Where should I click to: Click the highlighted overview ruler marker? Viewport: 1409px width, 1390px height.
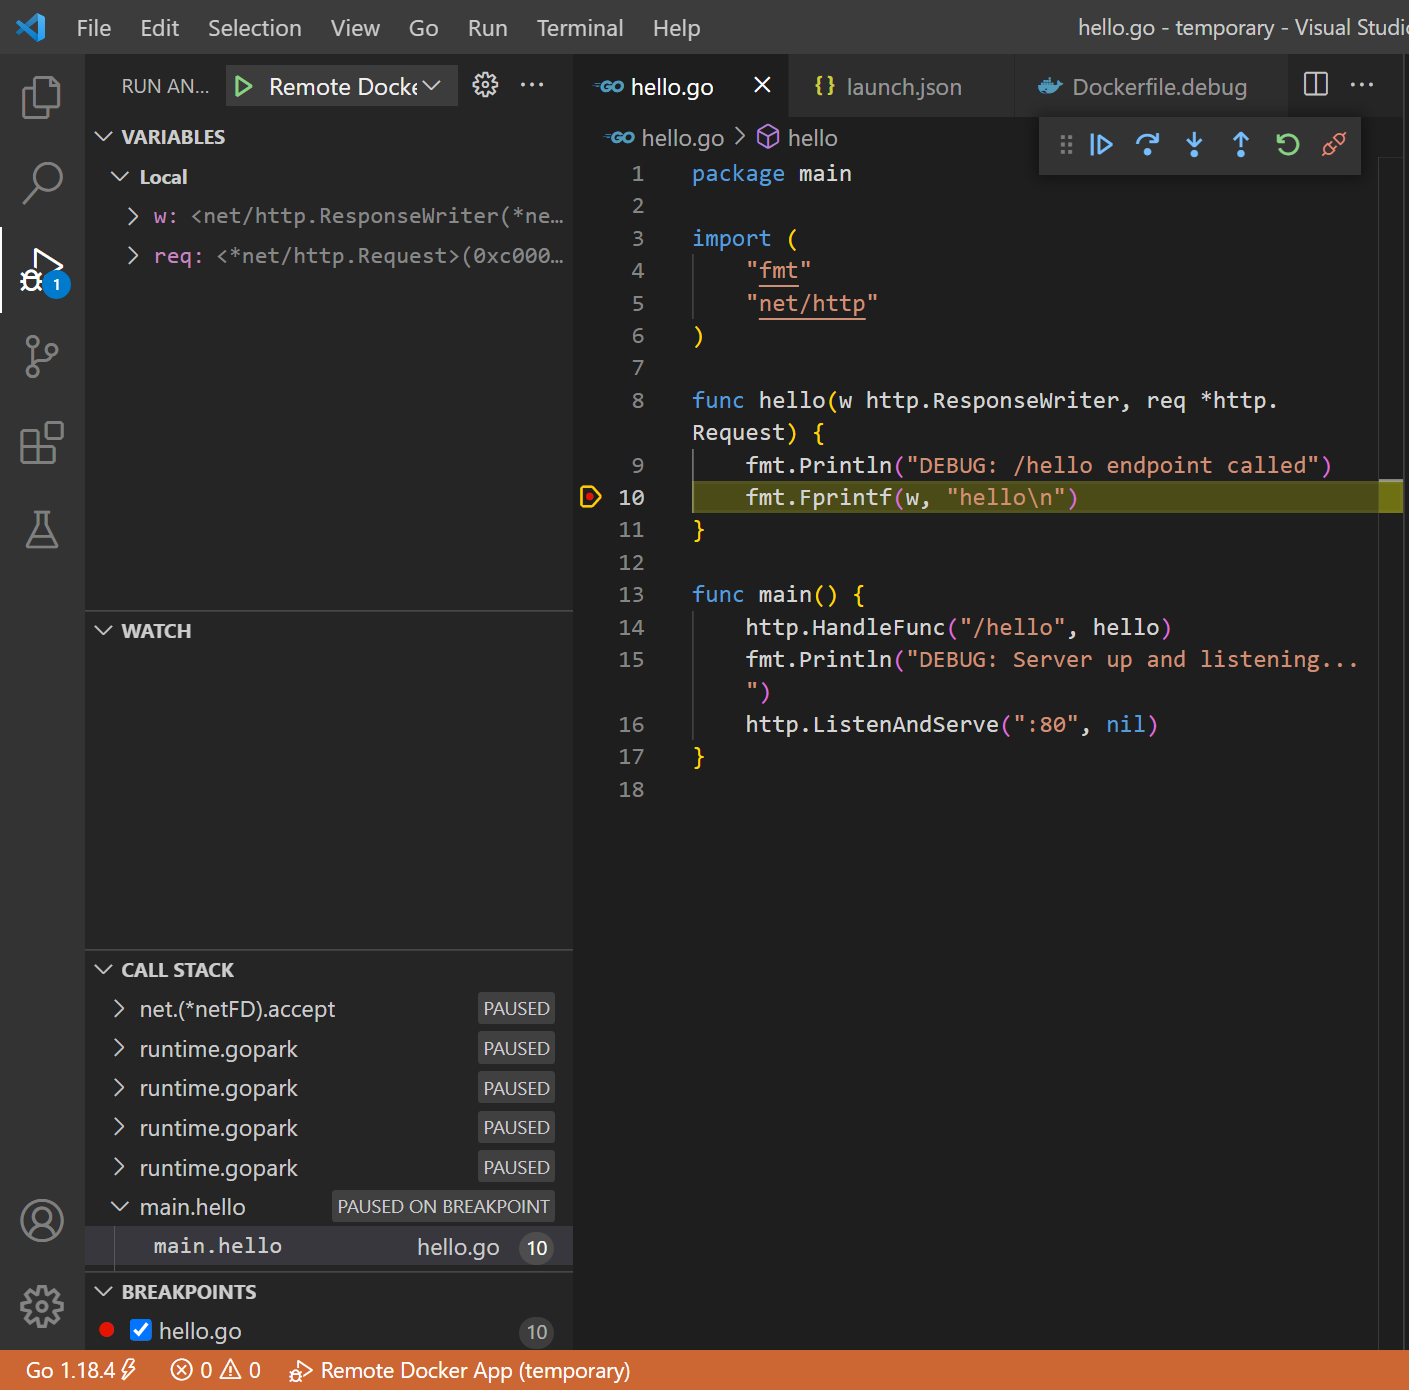click(x=1390, y=496)
